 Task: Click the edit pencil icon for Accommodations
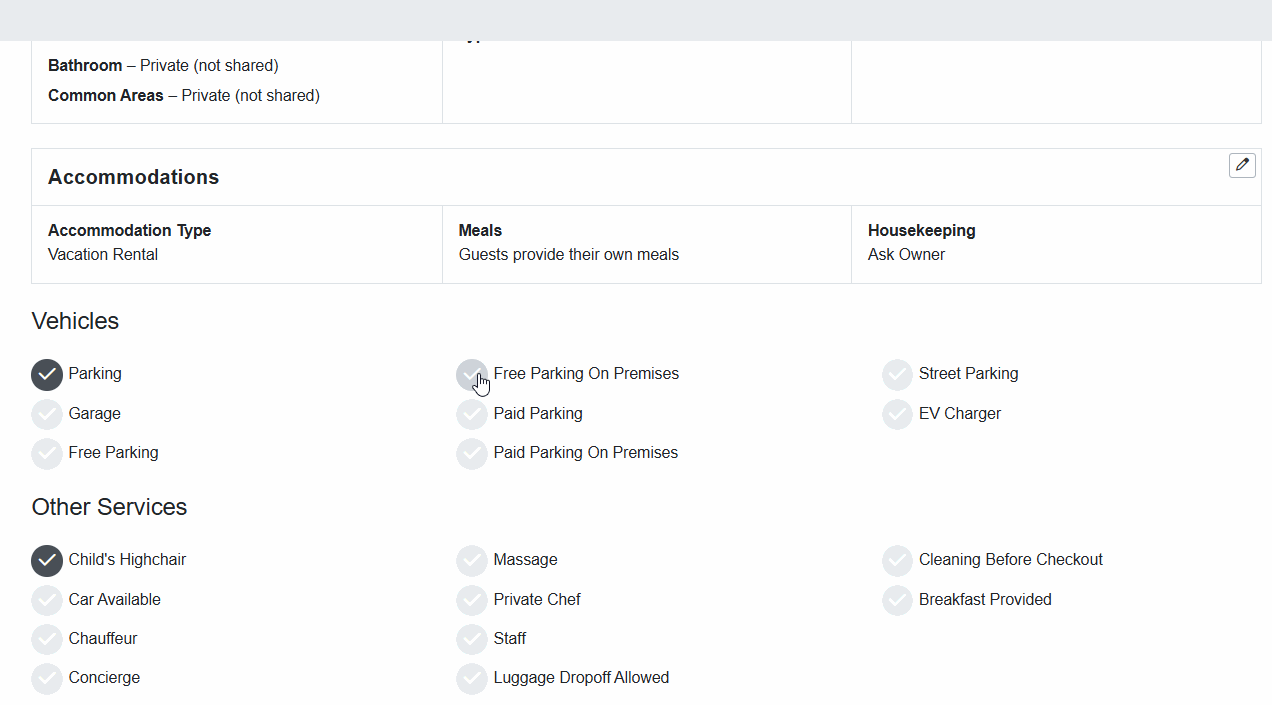pyautogui.click(x=1242, y=165)
